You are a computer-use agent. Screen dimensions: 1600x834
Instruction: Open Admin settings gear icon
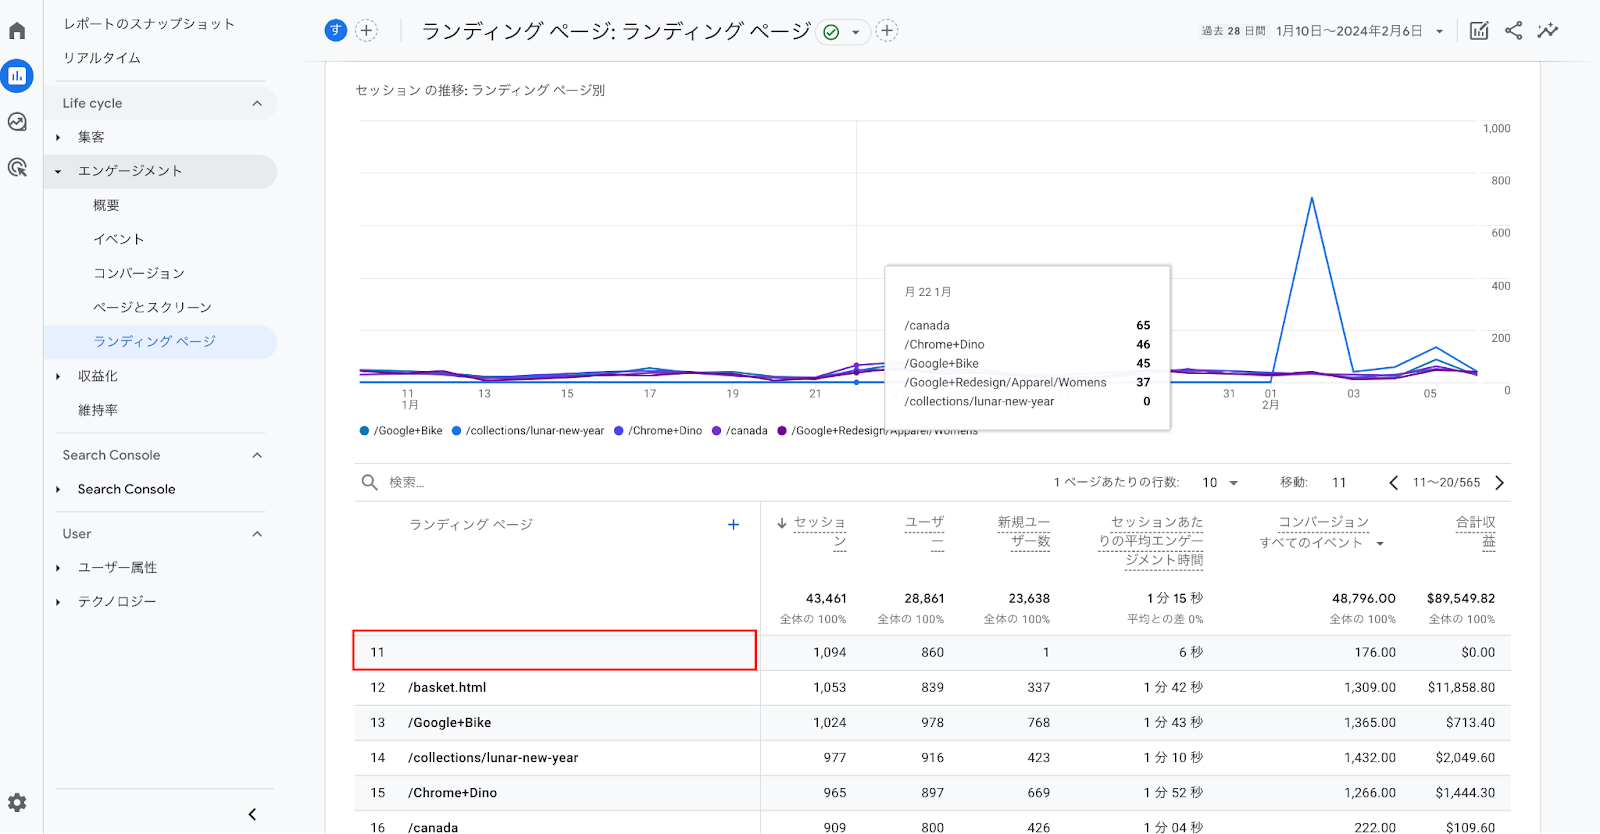17,802
